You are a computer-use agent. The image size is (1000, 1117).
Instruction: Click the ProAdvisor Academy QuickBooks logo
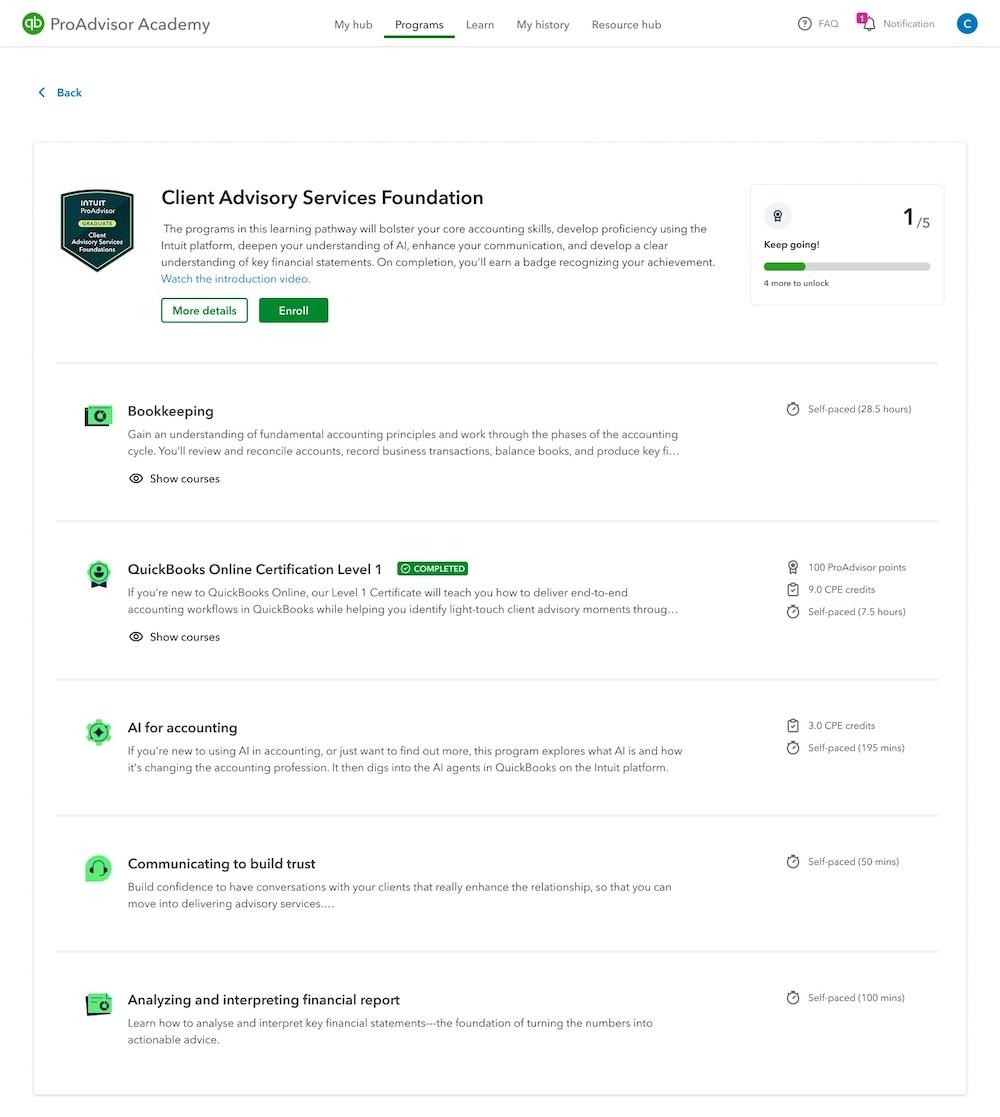point(33,22)
